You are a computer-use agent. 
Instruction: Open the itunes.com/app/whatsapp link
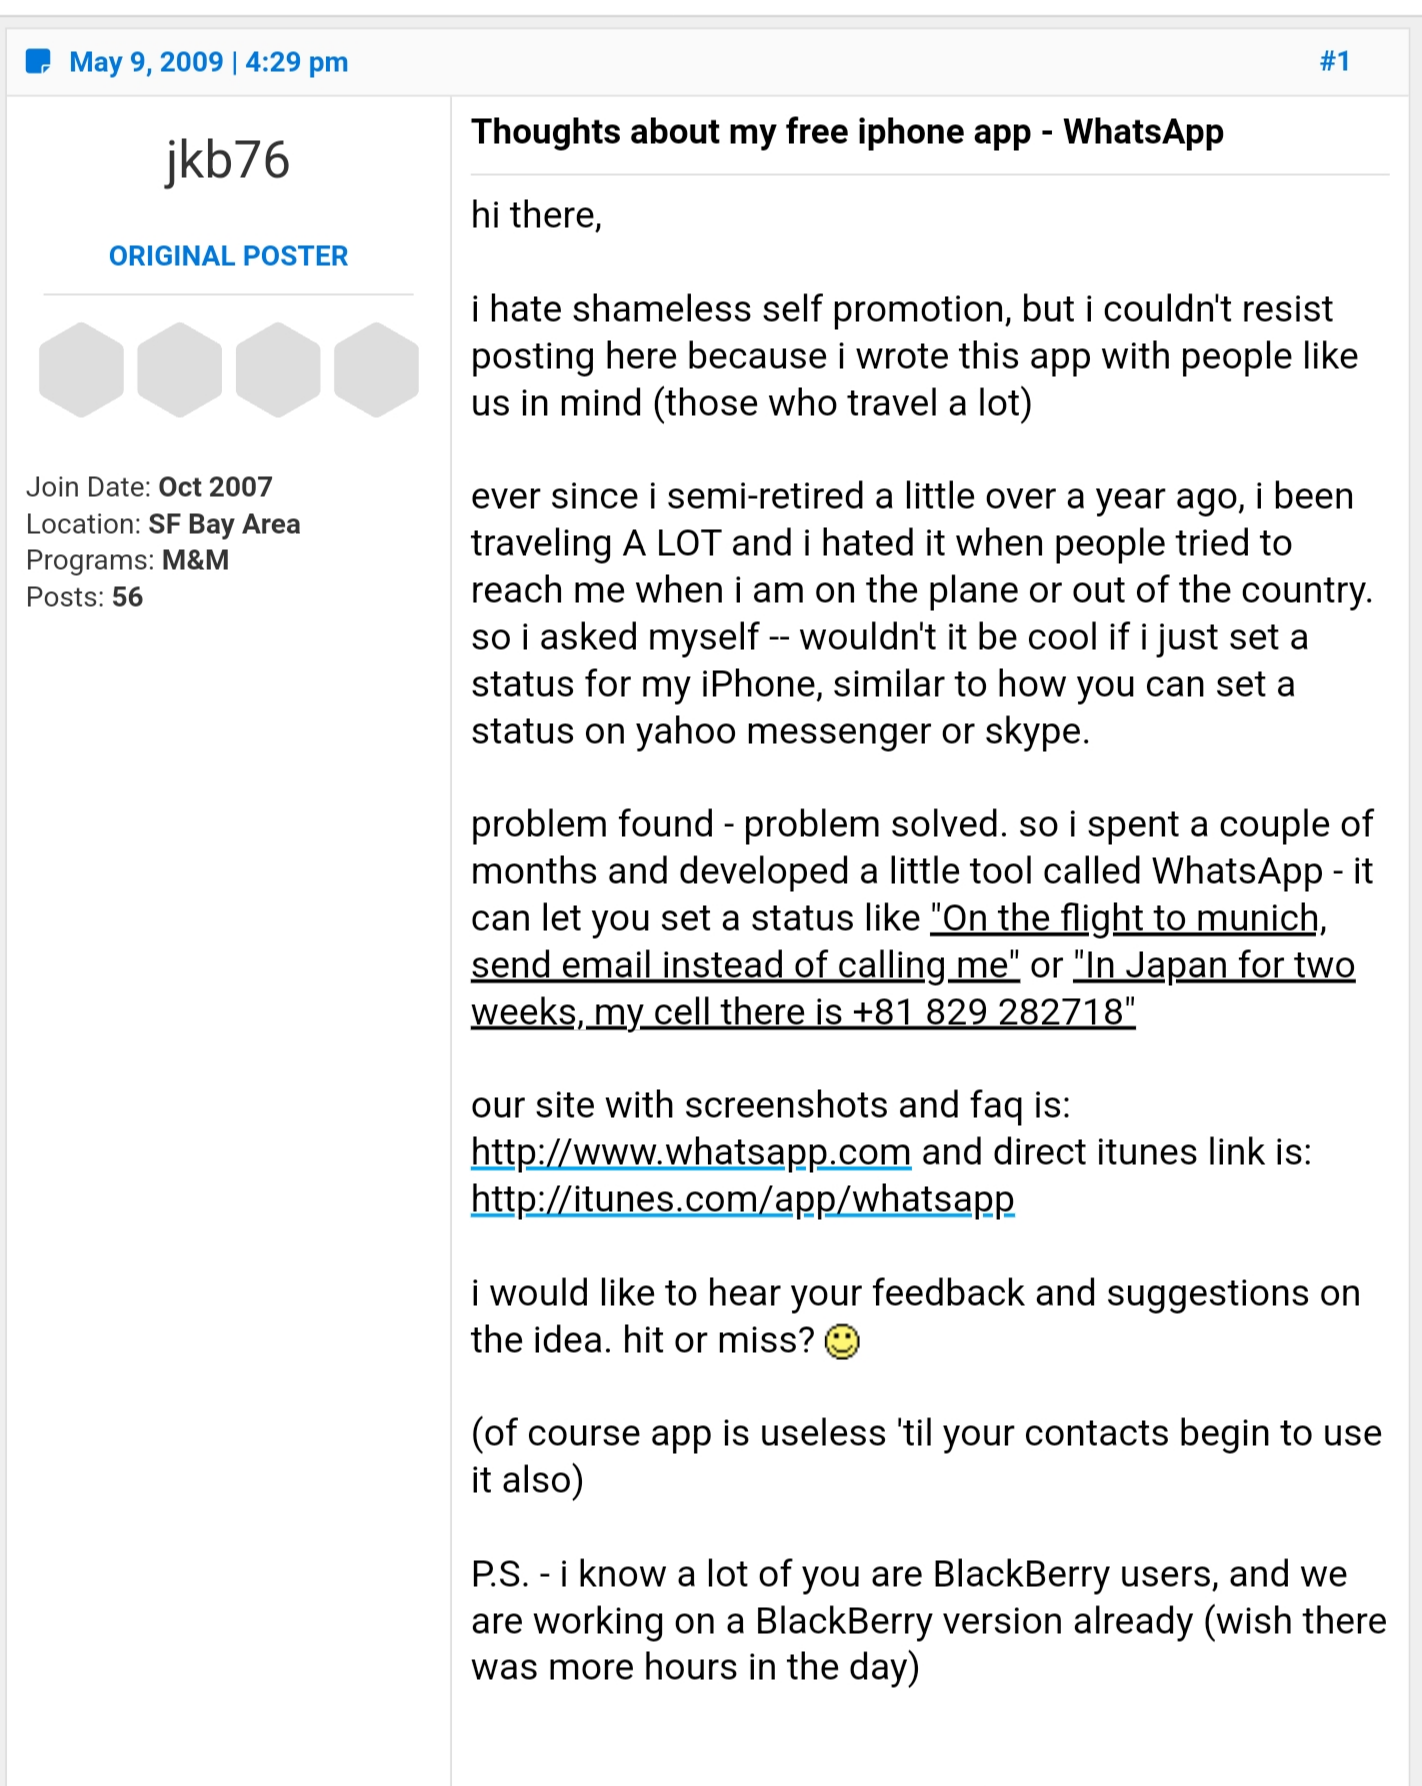coord(742,1198)
